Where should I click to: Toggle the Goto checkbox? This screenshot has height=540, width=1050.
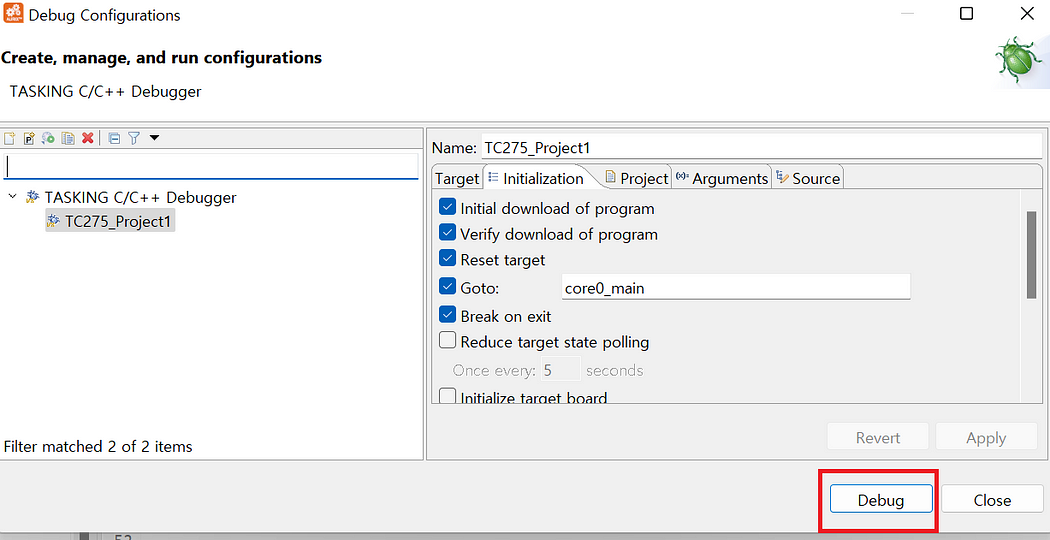pos(447,287)
